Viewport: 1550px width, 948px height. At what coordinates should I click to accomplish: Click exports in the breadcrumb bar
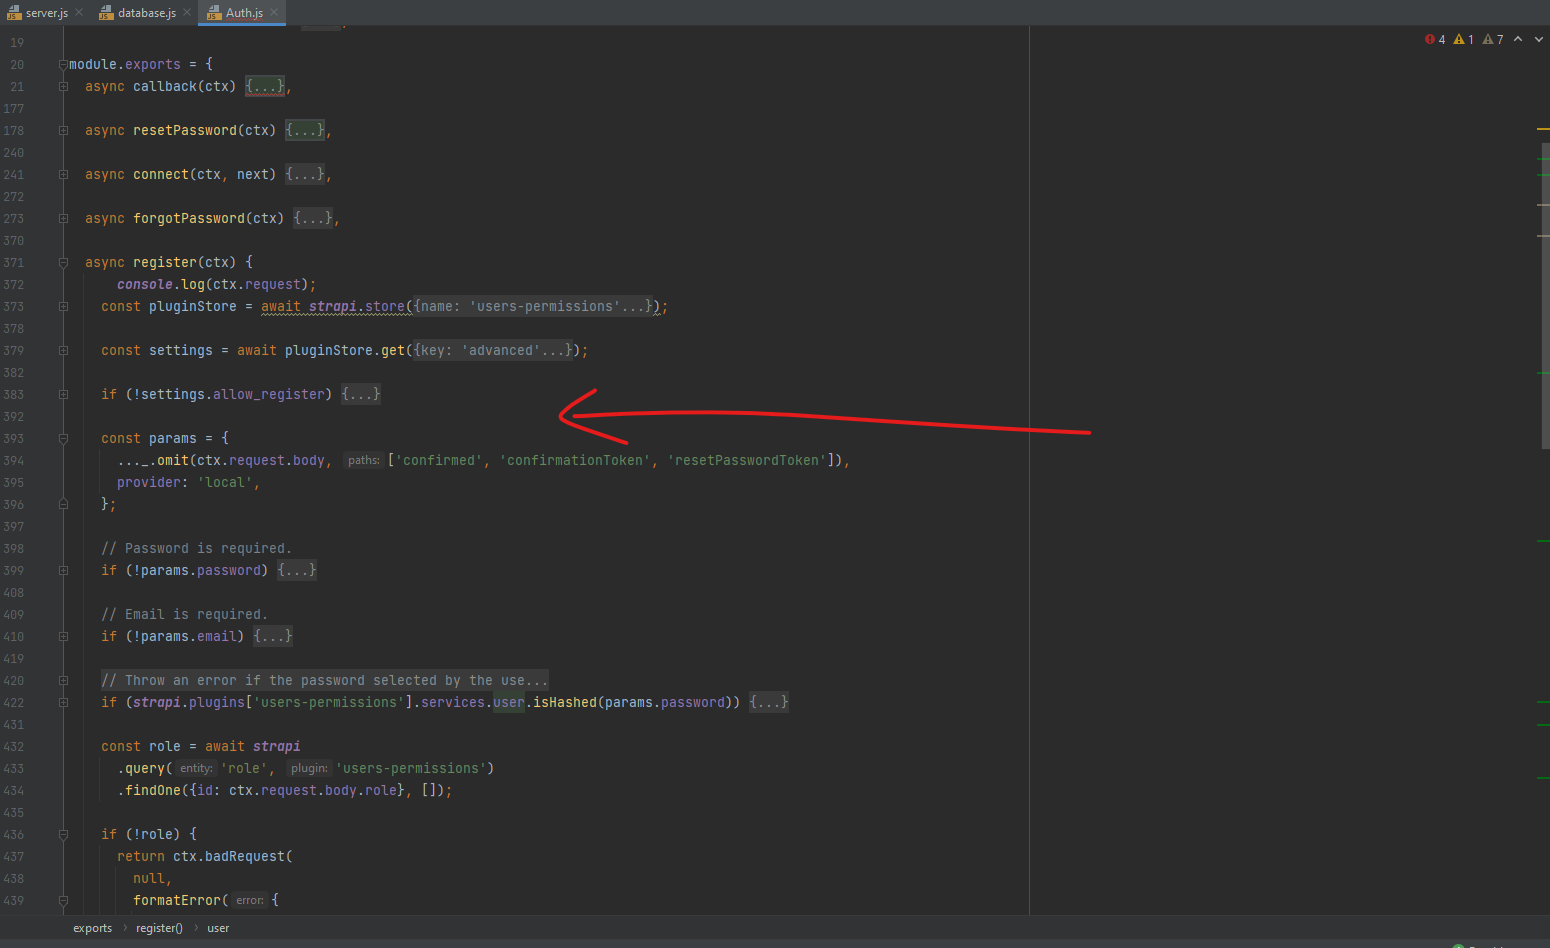tap(92, 928)
